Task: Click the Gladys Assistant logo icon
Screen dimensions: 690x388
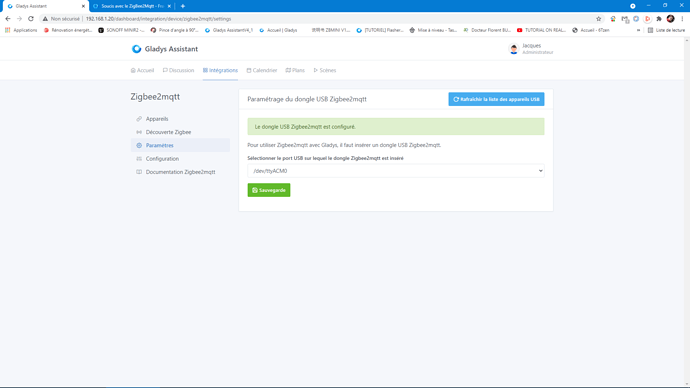Action: click(x=136, y=49)
